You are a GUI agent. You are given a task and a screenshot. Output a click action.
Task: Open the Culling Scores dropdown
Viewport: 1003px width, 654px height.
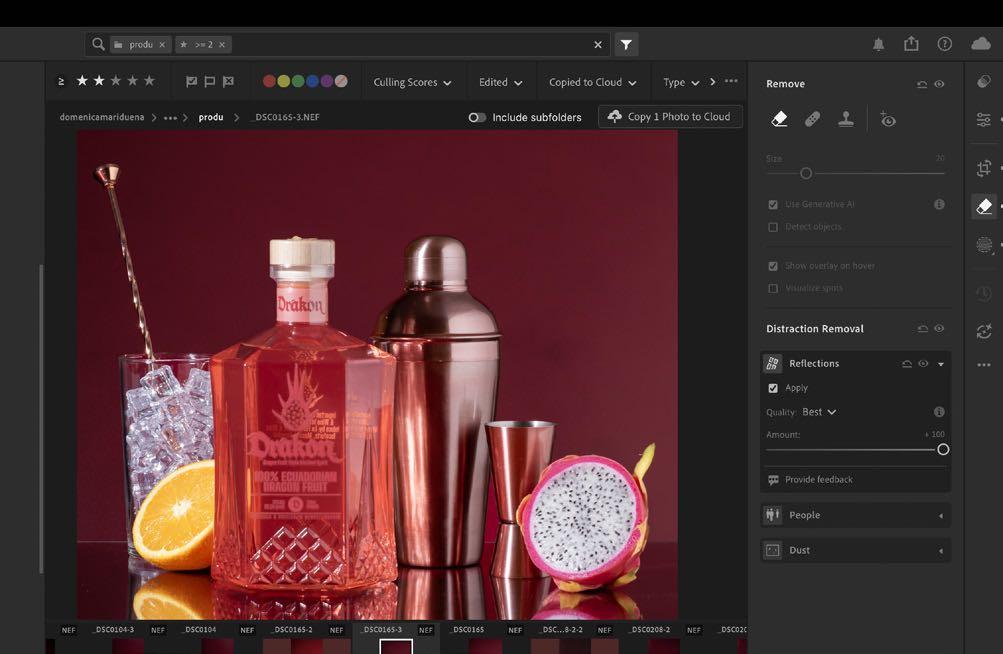pos(412,82)
